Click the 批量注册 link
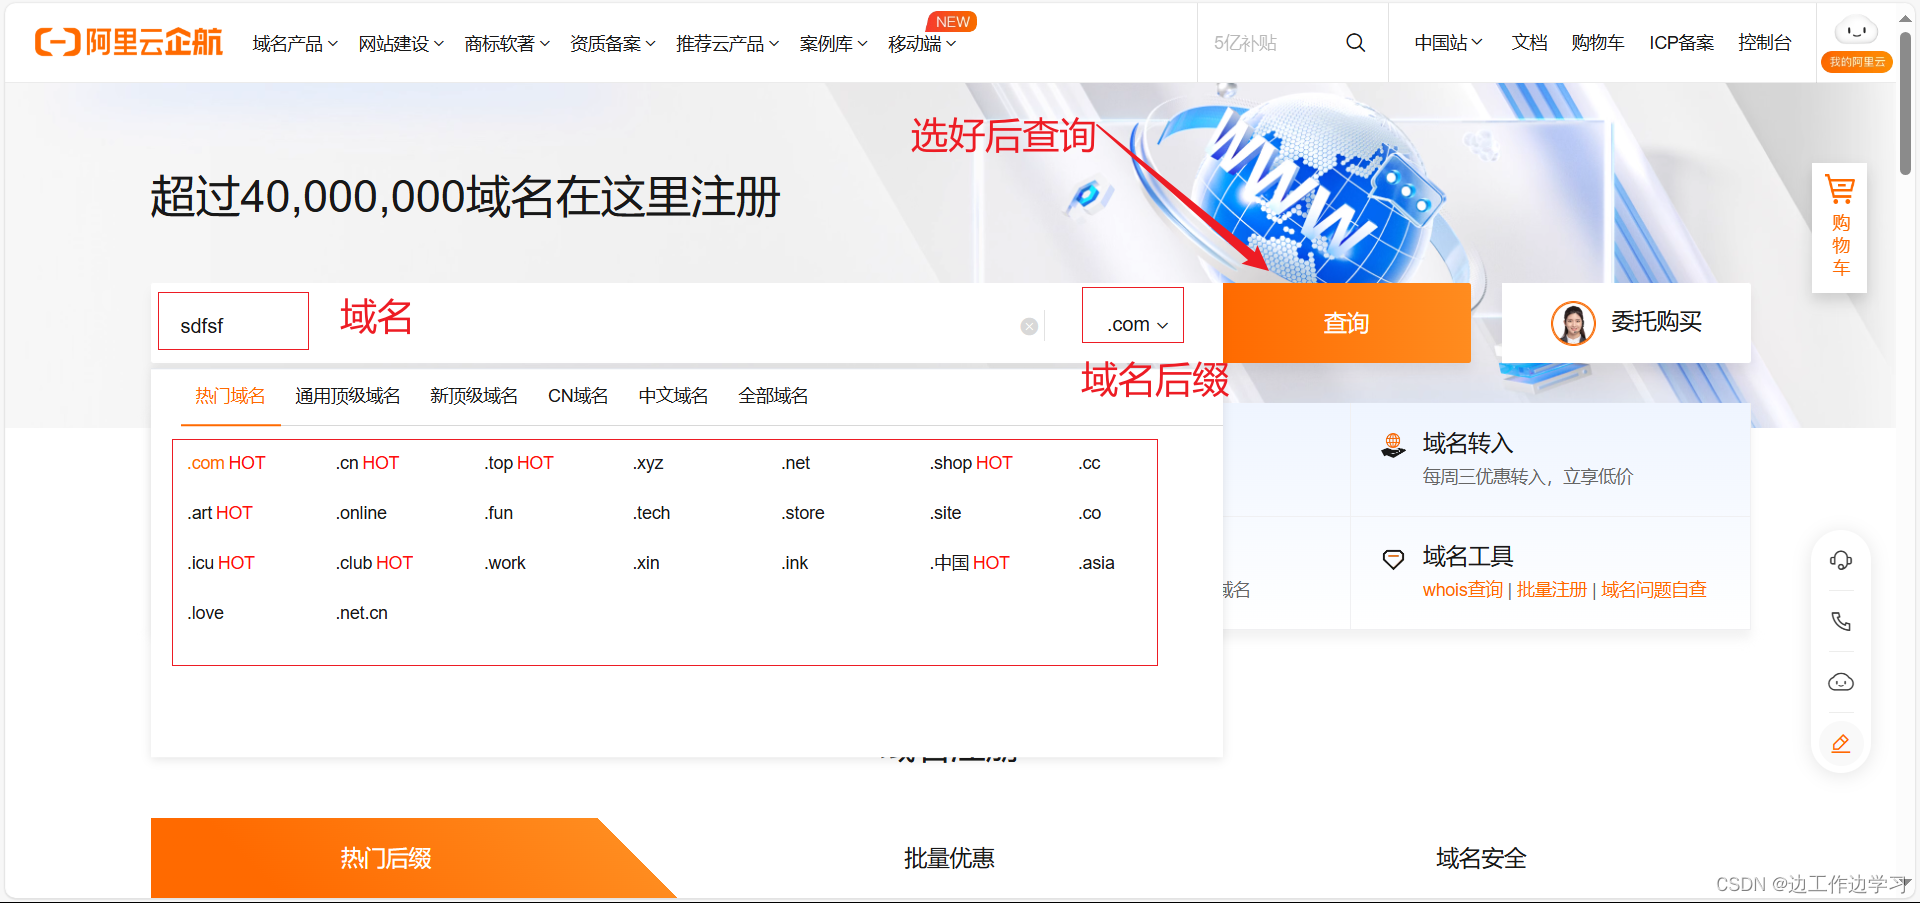 coord(1552,590)
